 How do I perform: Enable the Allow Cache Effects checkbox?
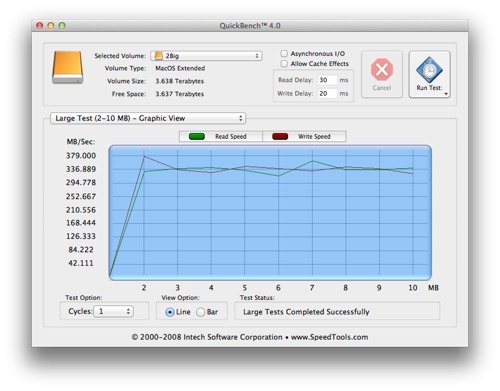284,63
